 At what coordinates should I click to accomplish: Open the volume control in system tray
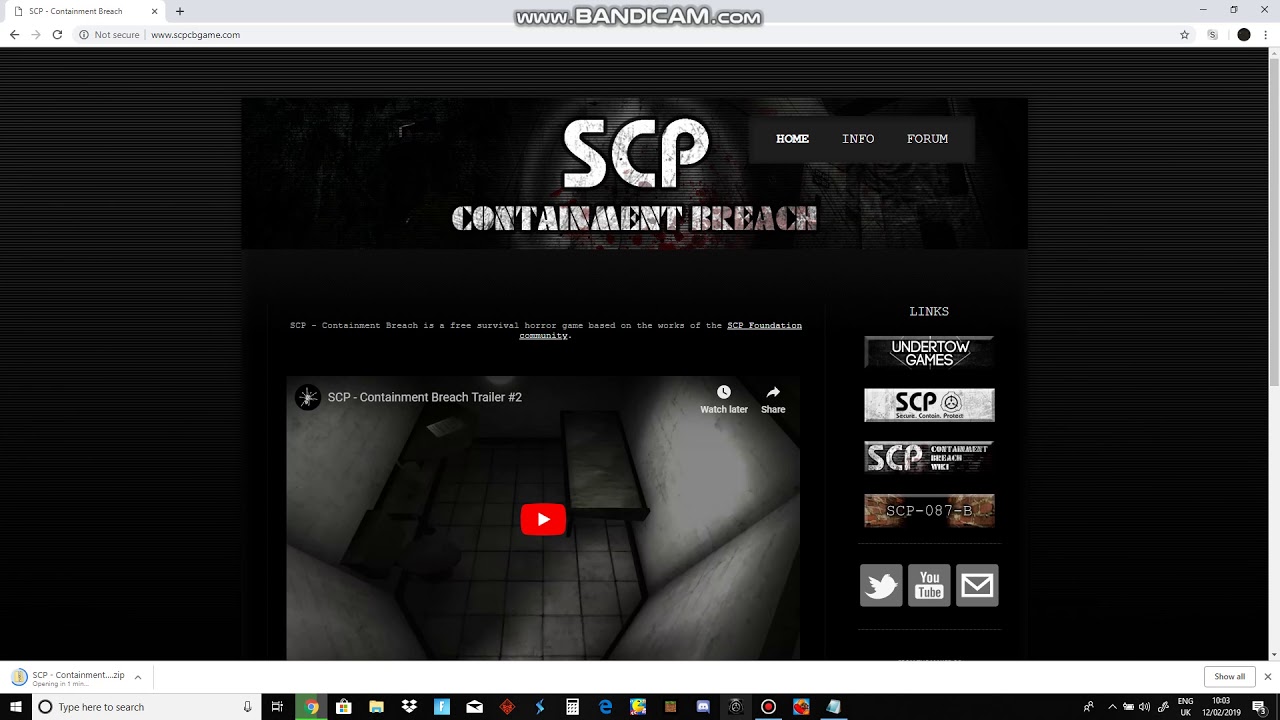tap(1144, 707)
